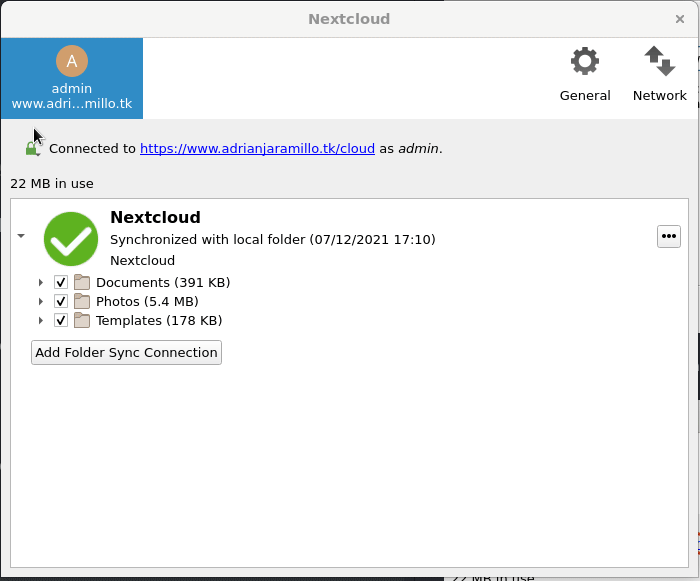The image size is (700, 581).
Task: Open the adrianjaramillo.tk/cloud link
Action: [257, 148]
